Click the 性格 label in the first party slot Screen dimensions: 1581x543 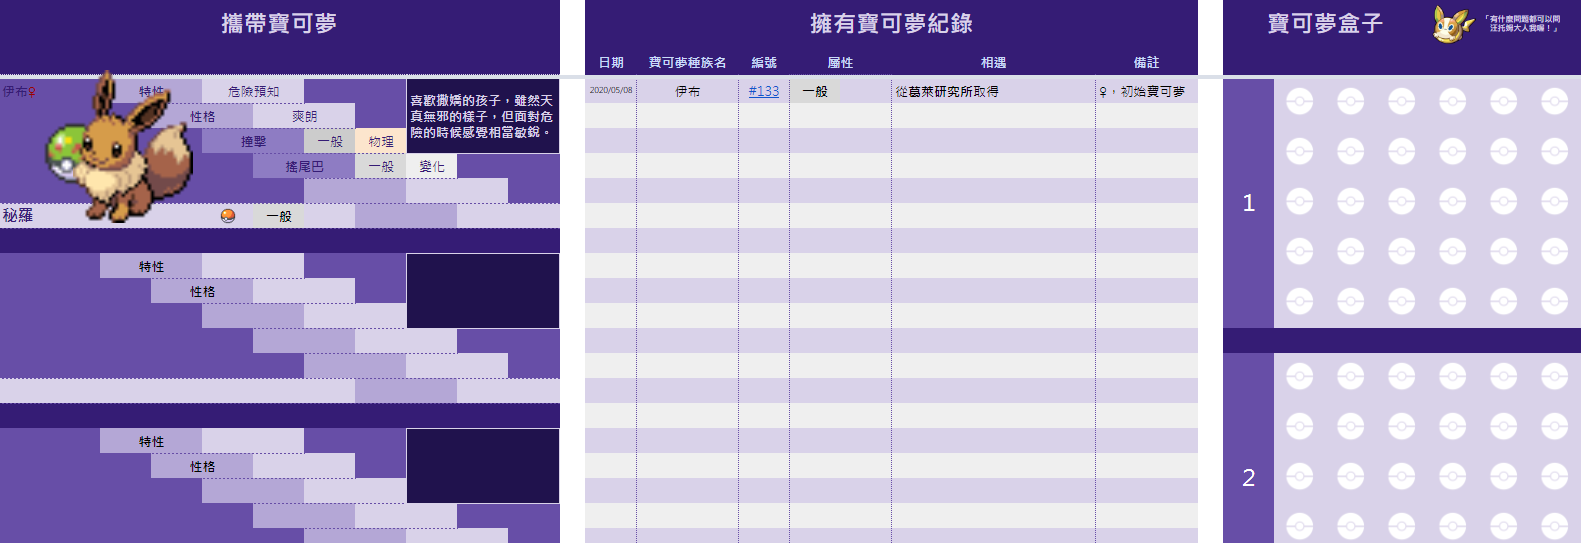pos(202,116)
